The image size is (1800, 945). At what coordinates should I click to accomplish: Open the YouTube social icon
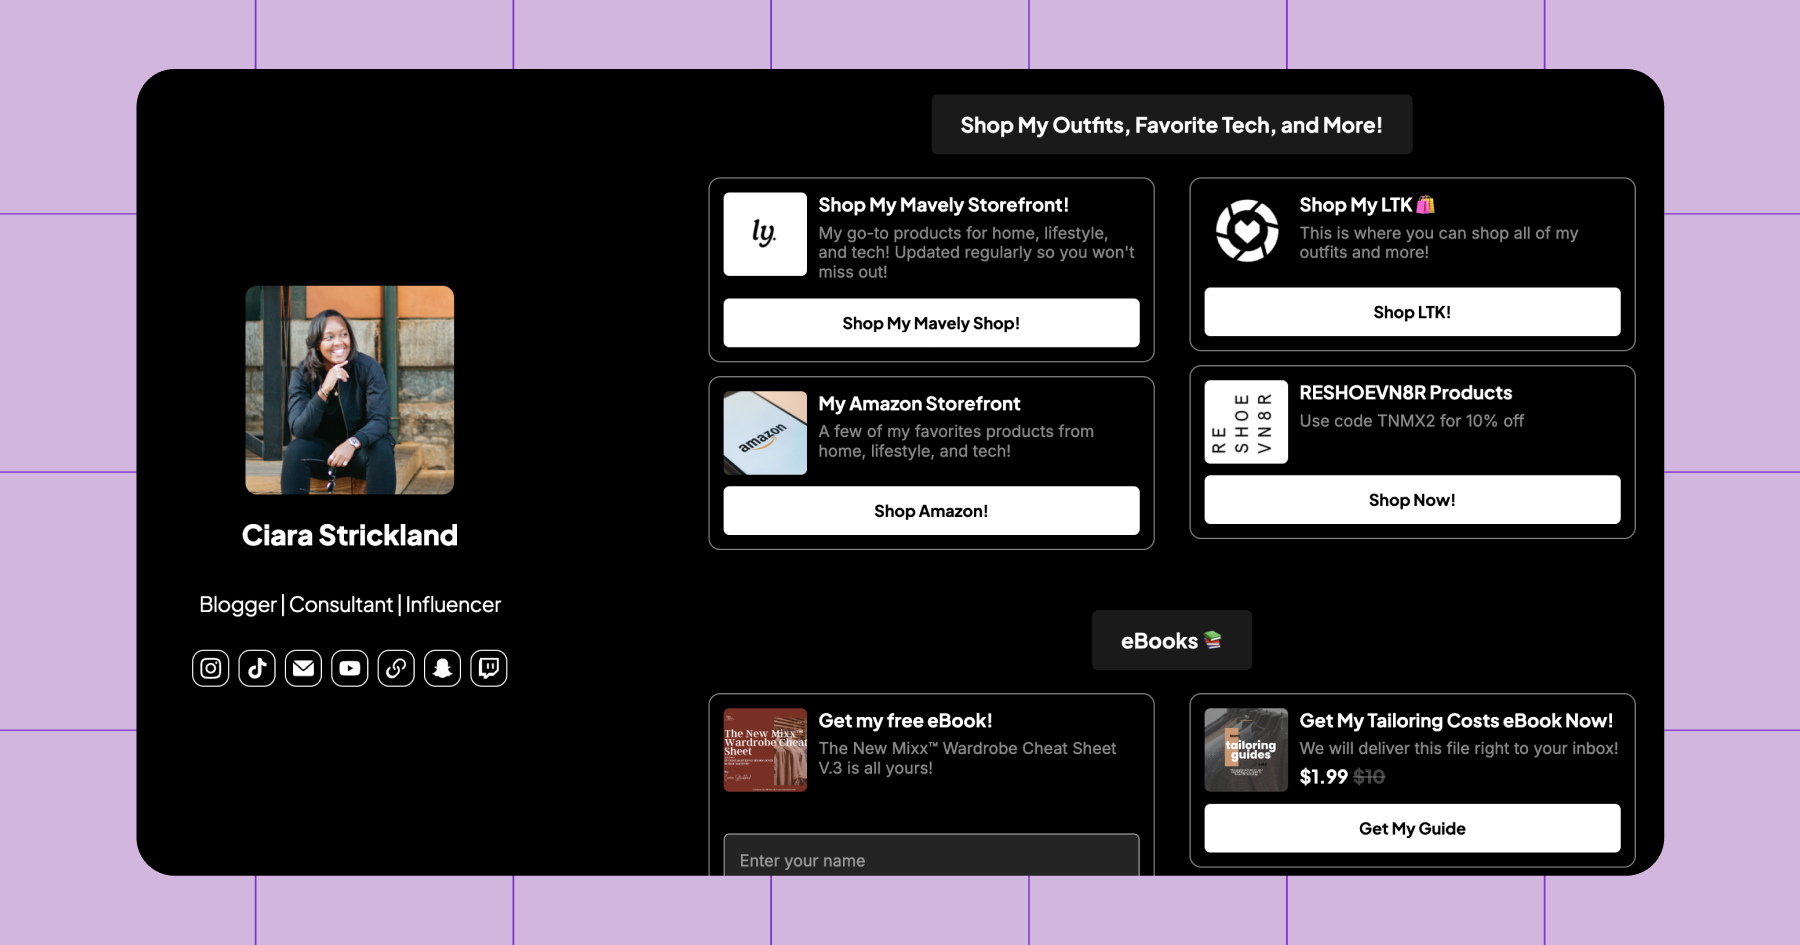(x=350, y=668)
